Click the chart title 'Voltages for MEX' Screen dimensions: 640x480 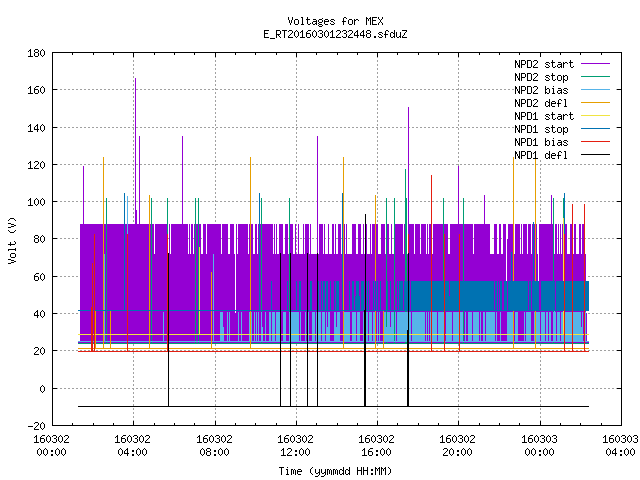click(335, 21)
